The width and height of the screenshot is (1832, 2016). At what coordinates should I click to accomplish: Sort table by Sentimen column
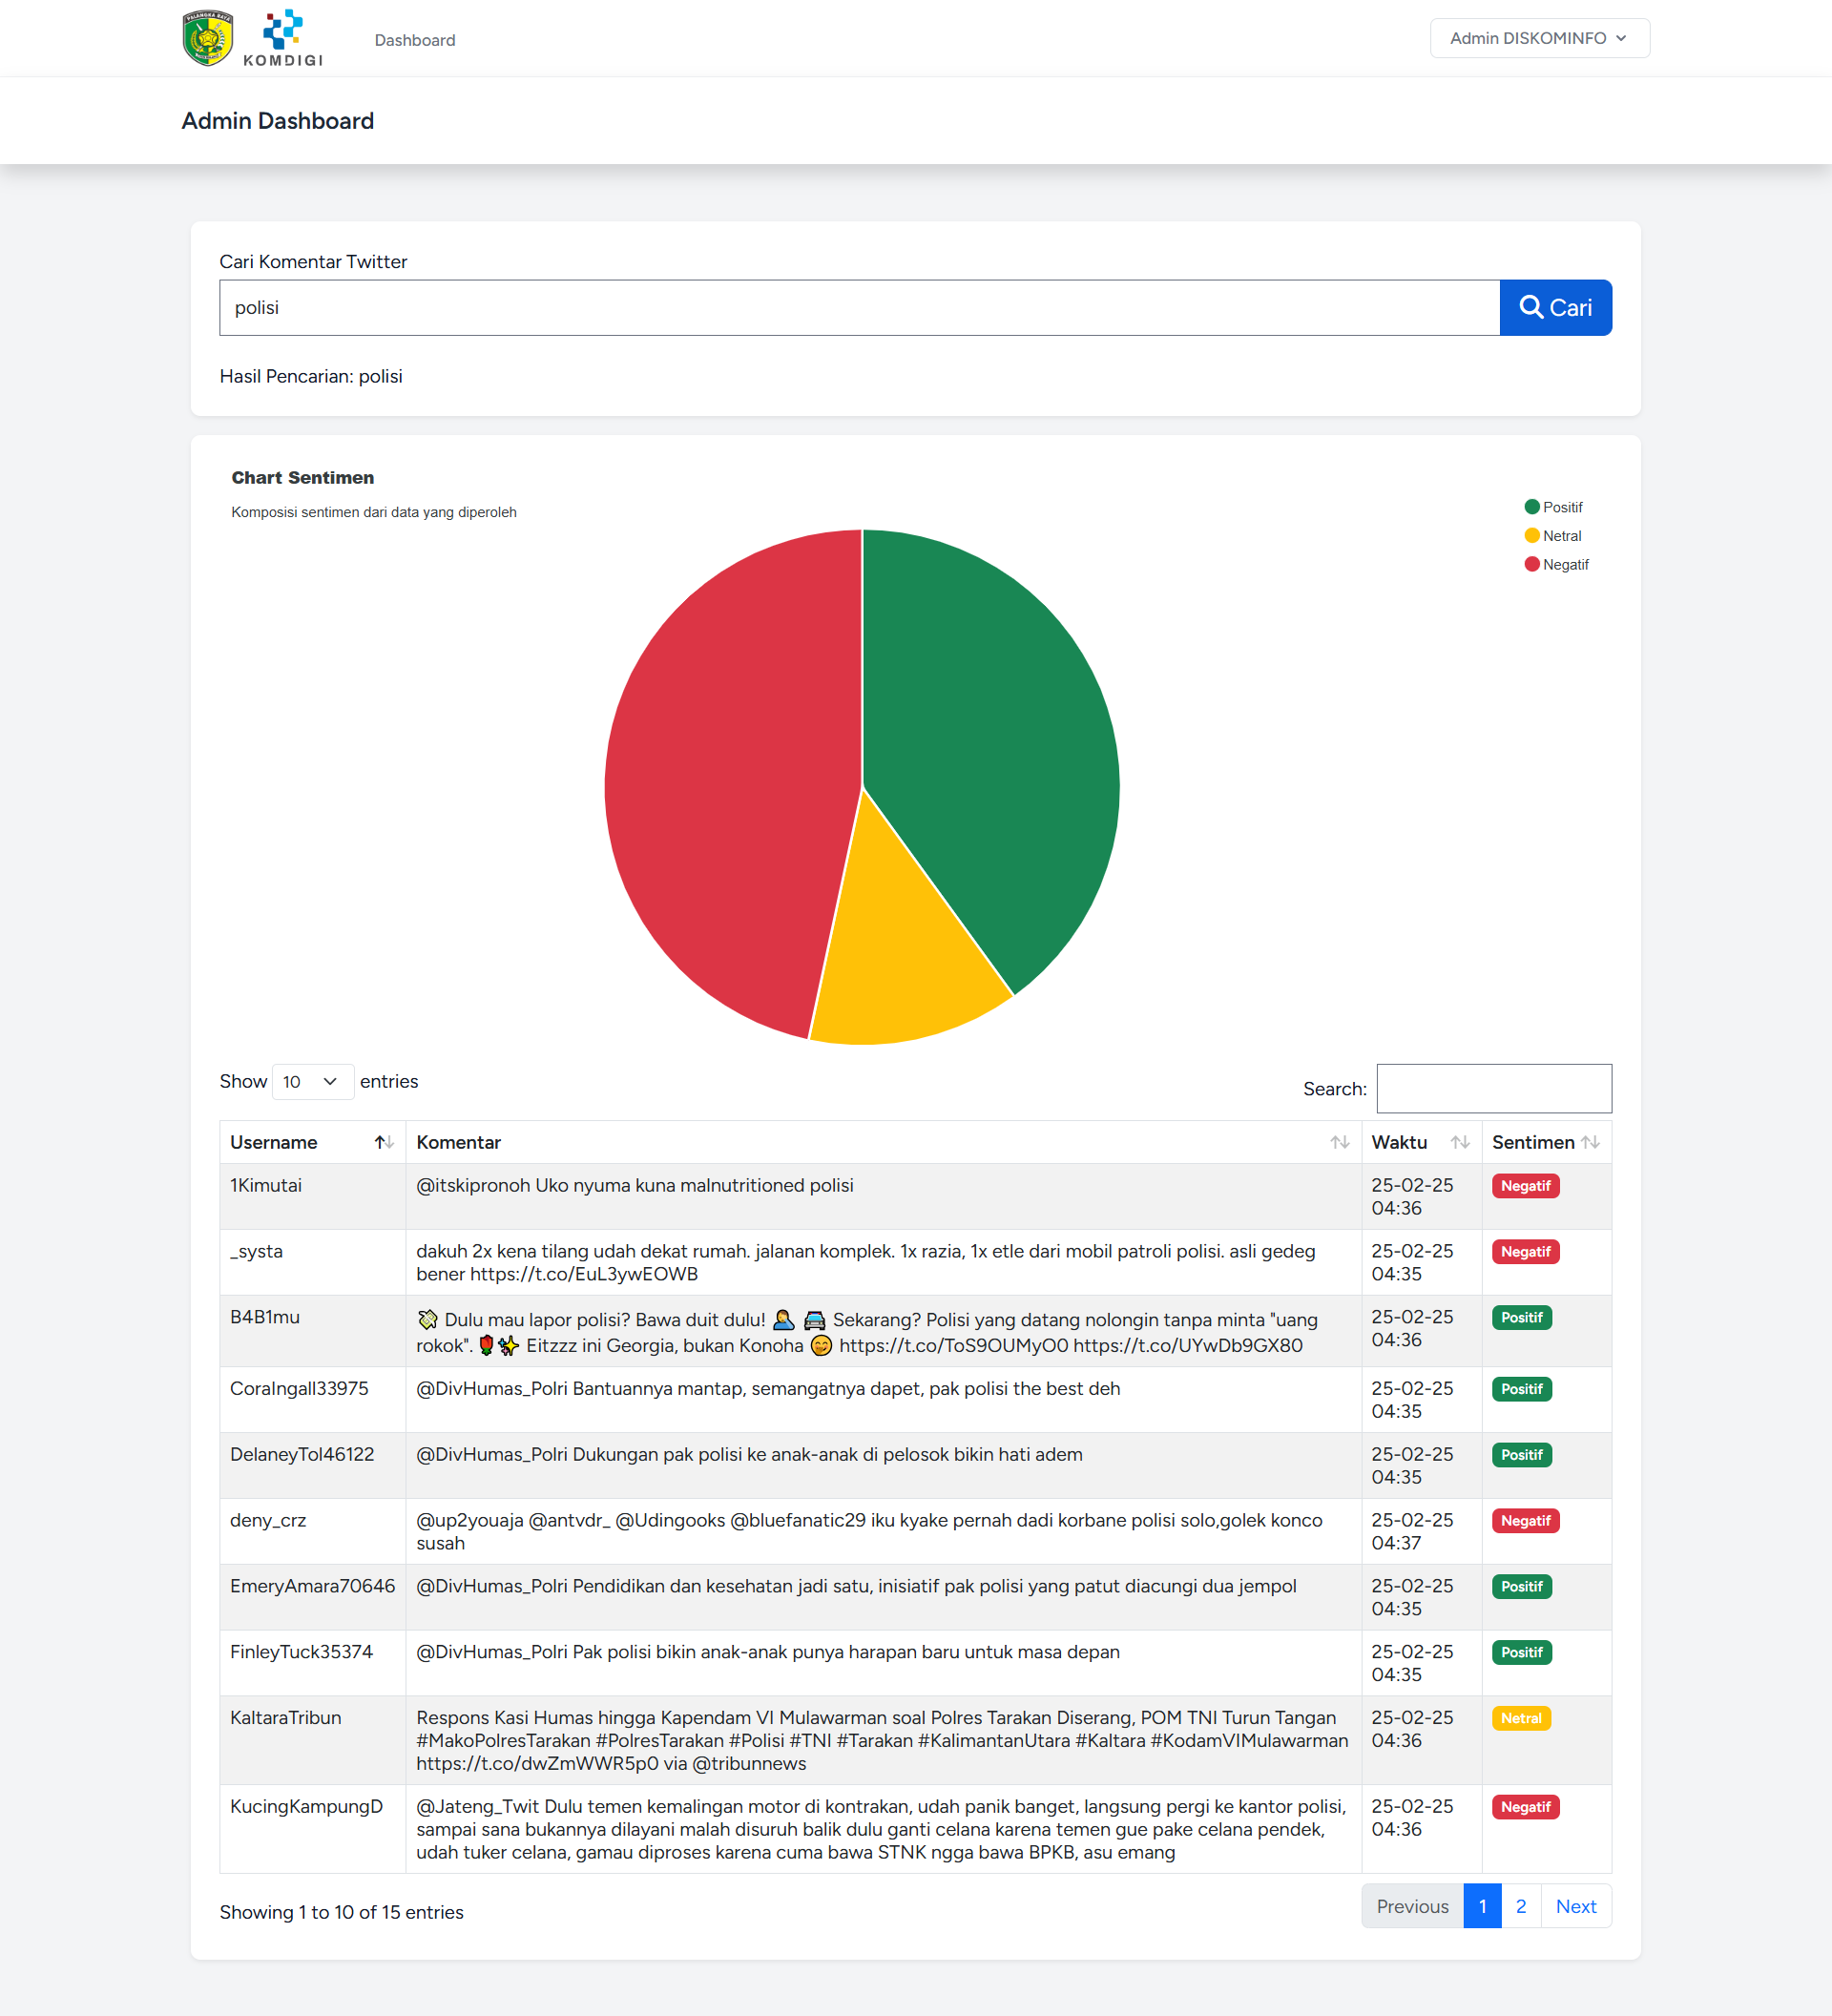(x=1546, y=1142)
